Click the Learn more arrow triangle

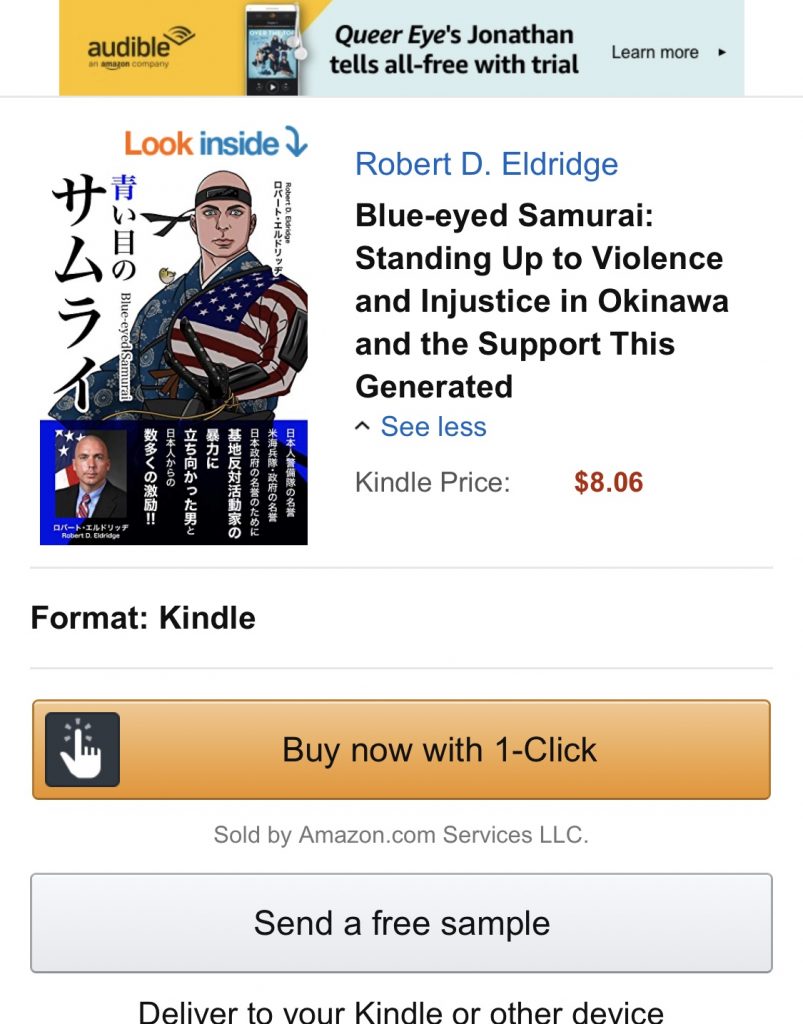pyautogui.click(x=722, y=52)
